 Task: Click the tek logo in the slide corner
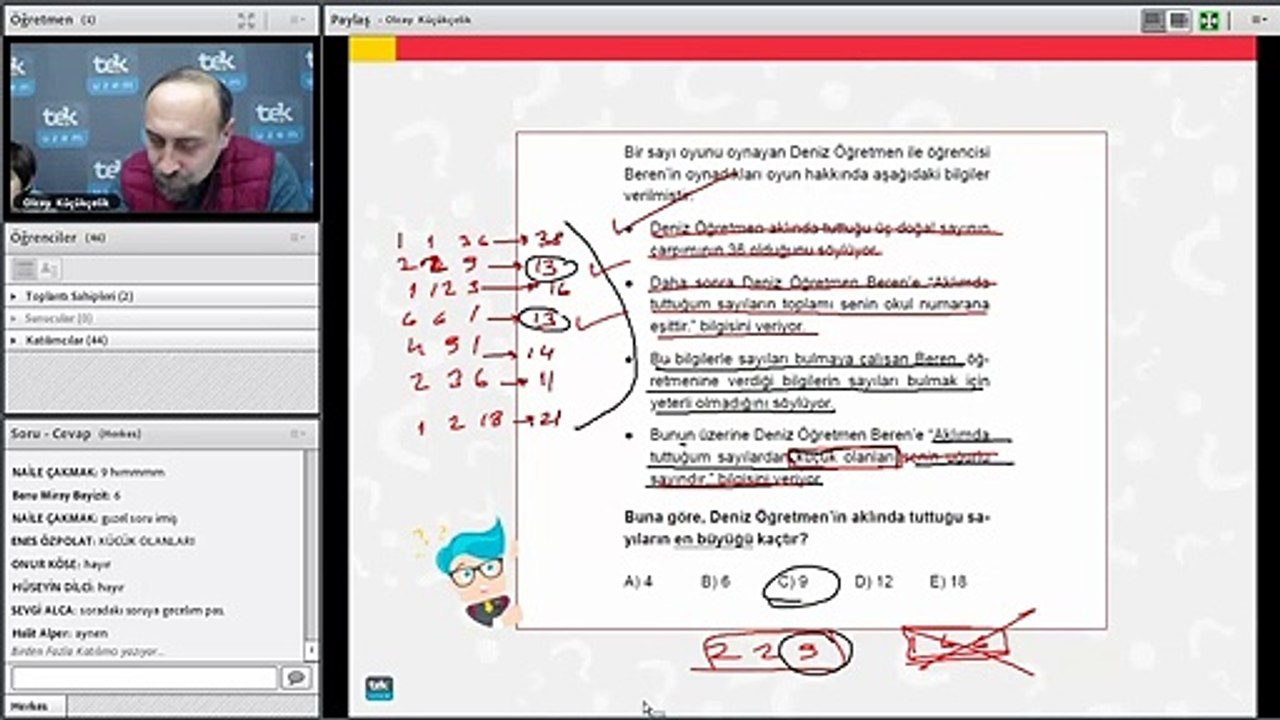coord(379,688)
